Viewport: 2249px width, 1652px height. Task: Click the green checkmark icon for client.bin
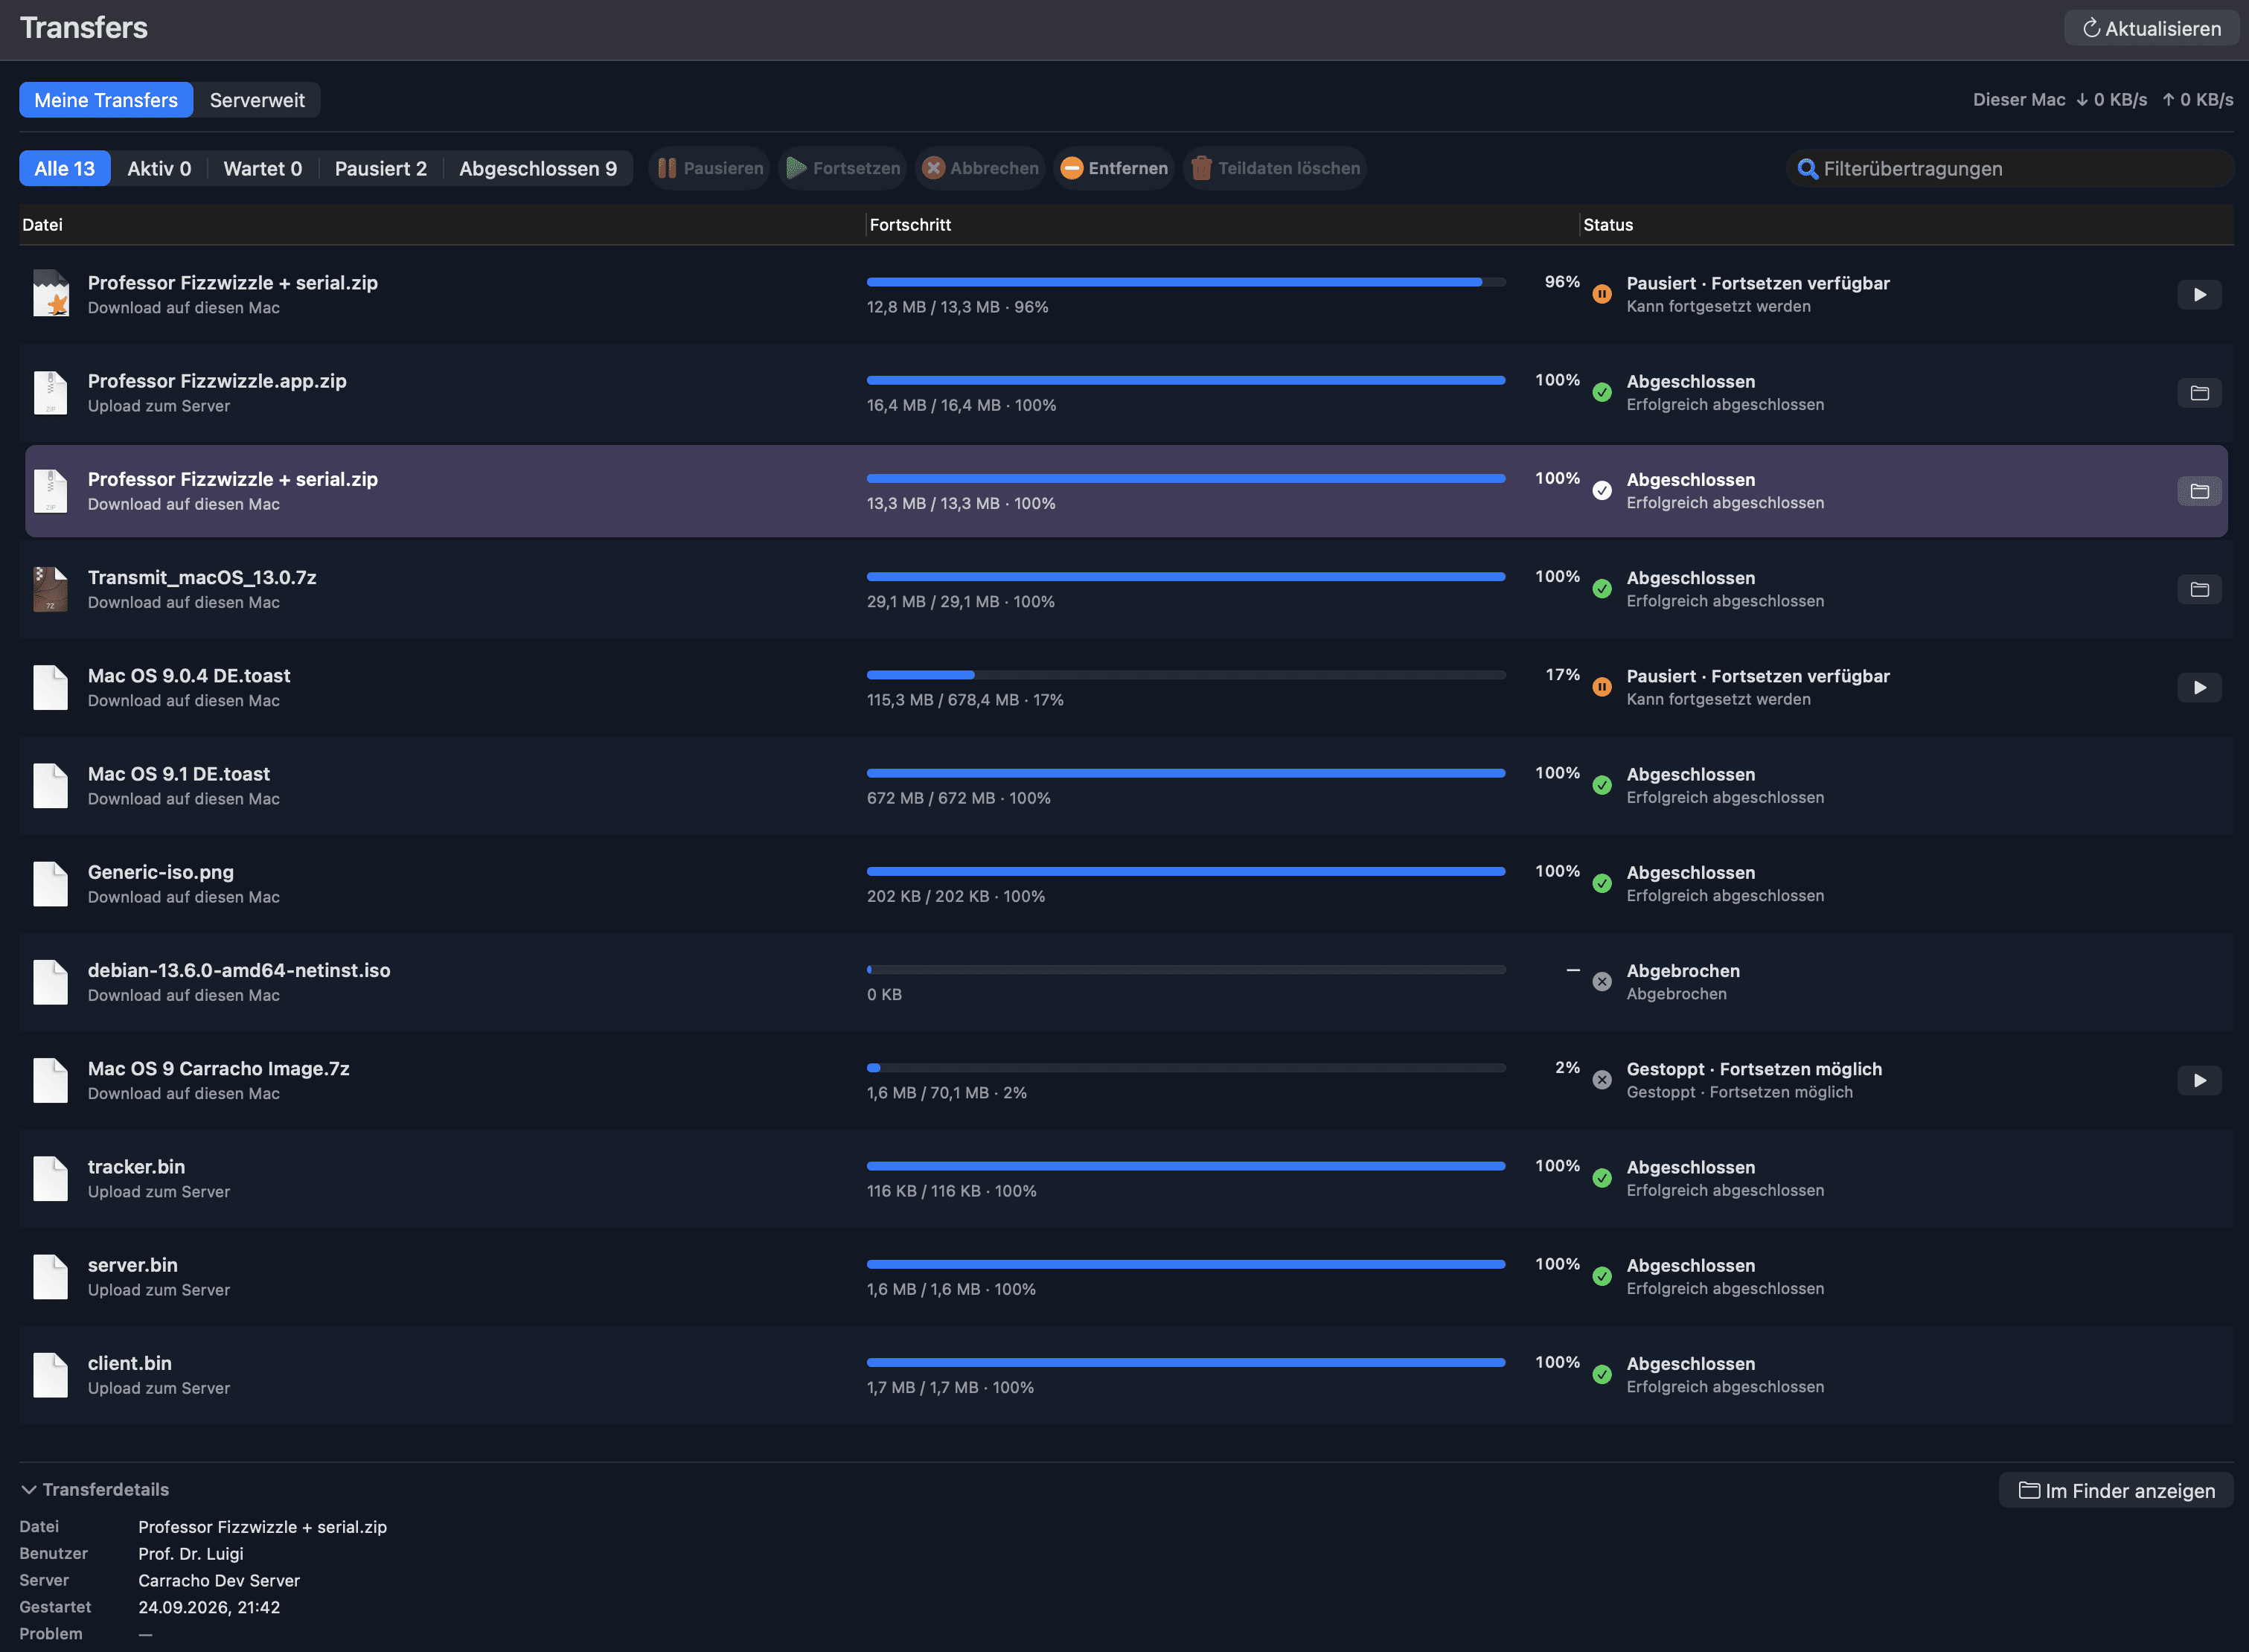[1601, 1375]
